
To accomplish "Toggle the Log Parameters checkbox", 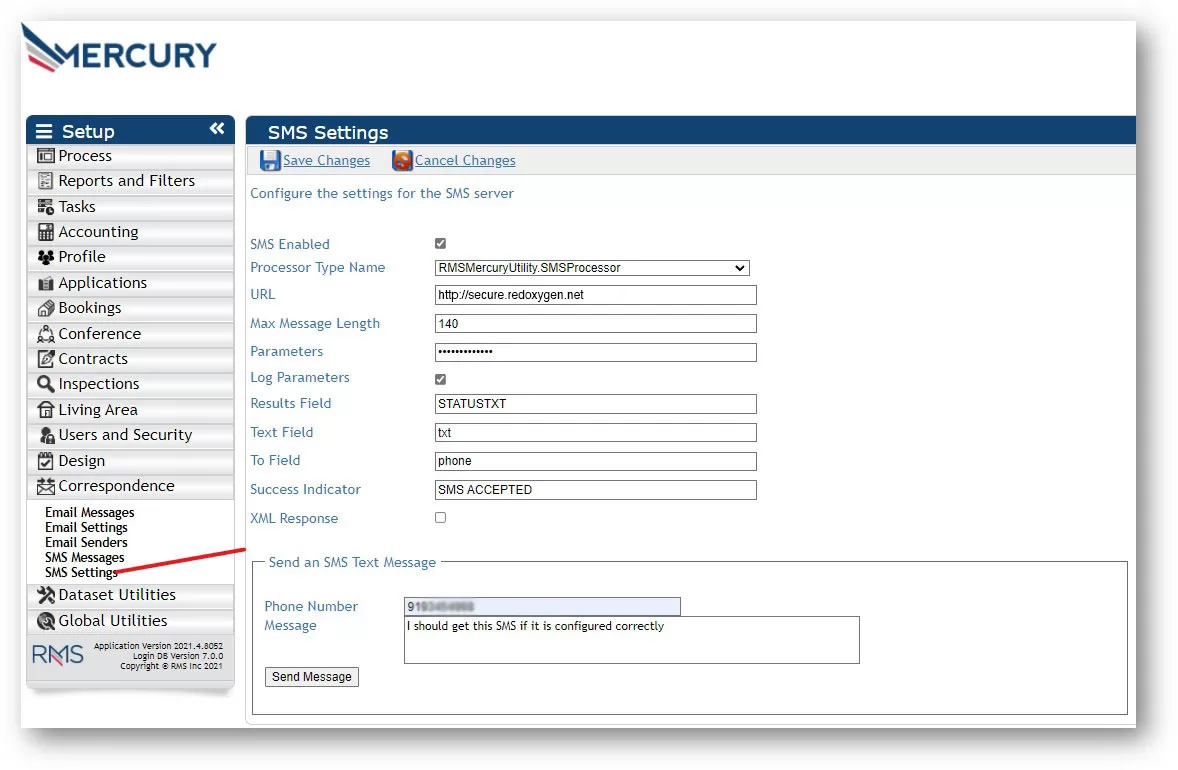I will [440, 379].
